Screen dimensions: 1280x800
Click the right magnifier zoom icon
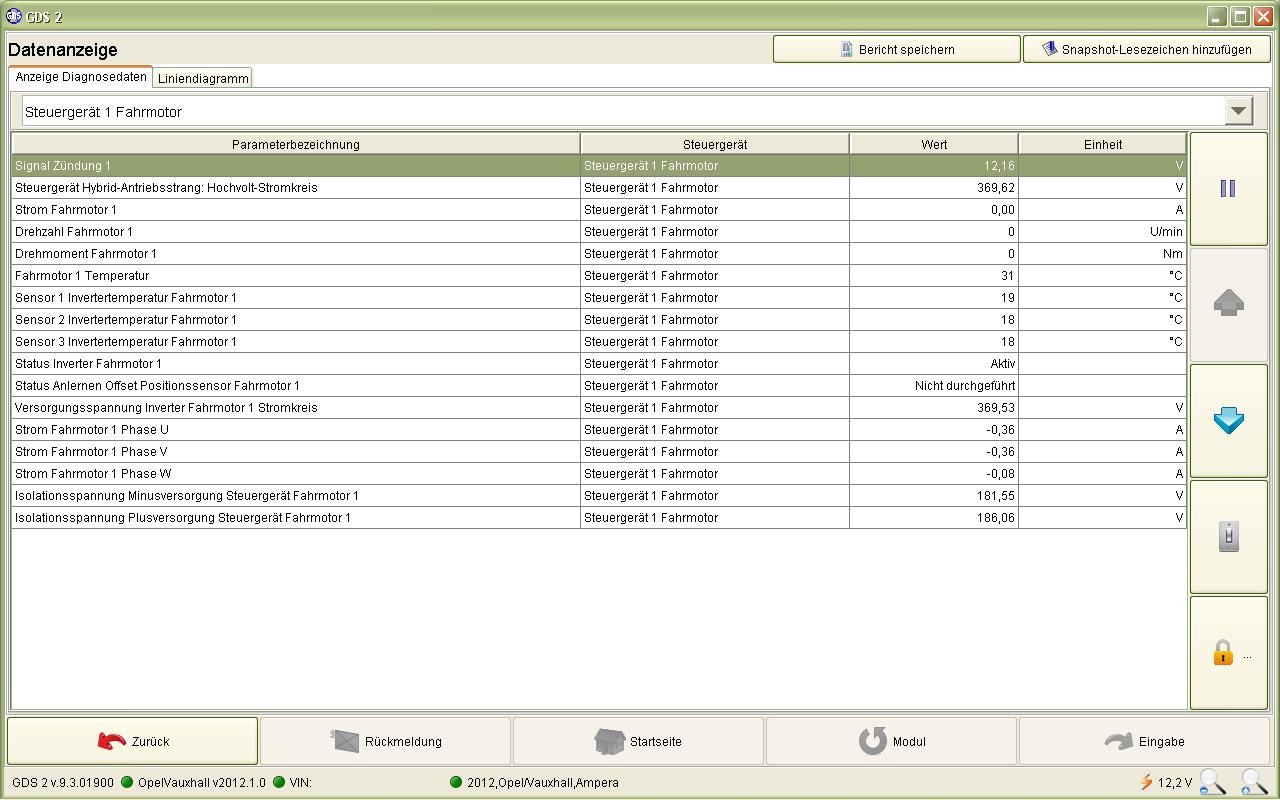pos(1254,782)
